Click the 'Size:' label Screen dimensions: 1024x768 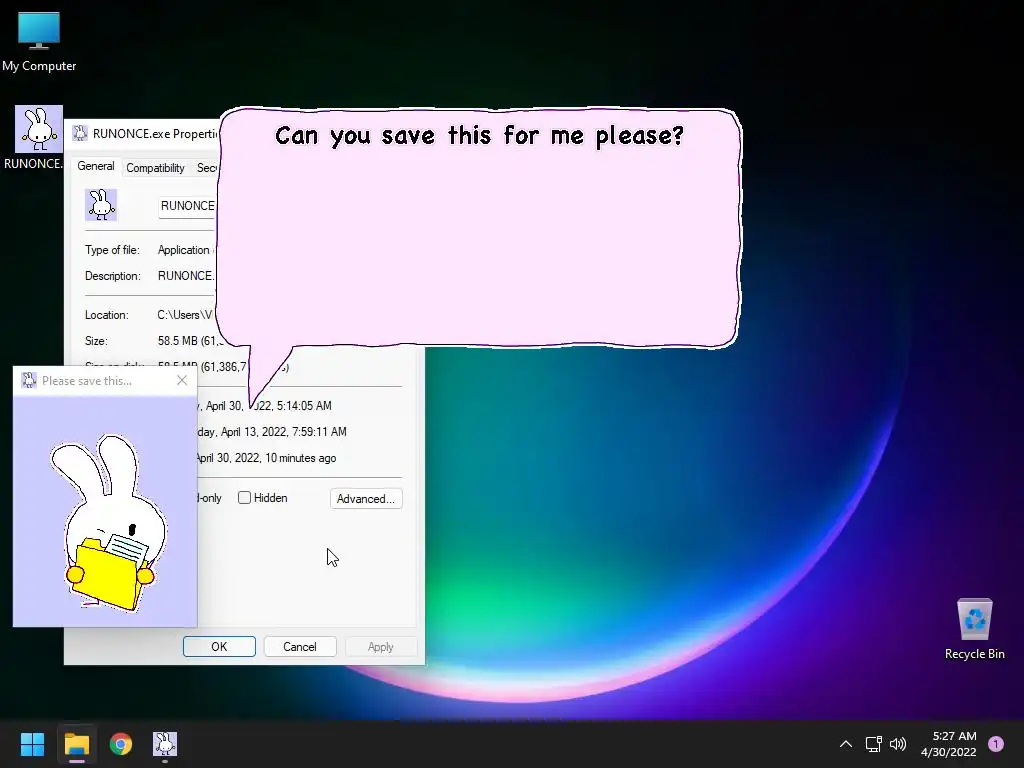pyautogui.click(x=96, y=341)
